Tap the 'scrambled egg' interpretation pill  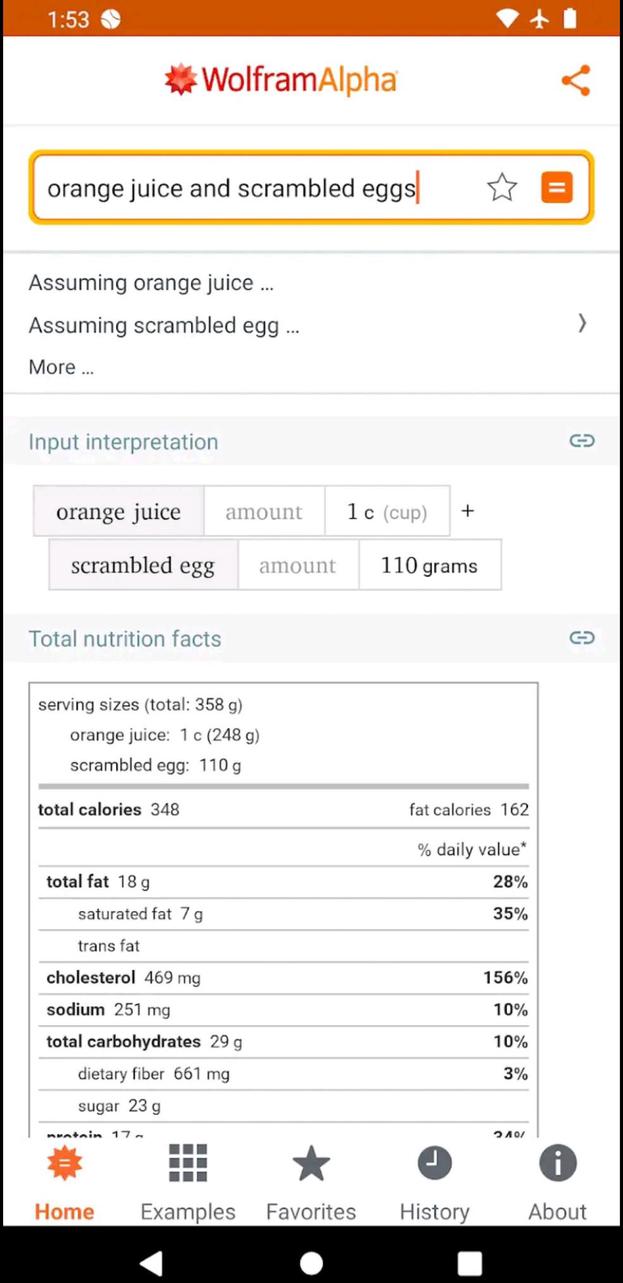click(x=142, y=565)
